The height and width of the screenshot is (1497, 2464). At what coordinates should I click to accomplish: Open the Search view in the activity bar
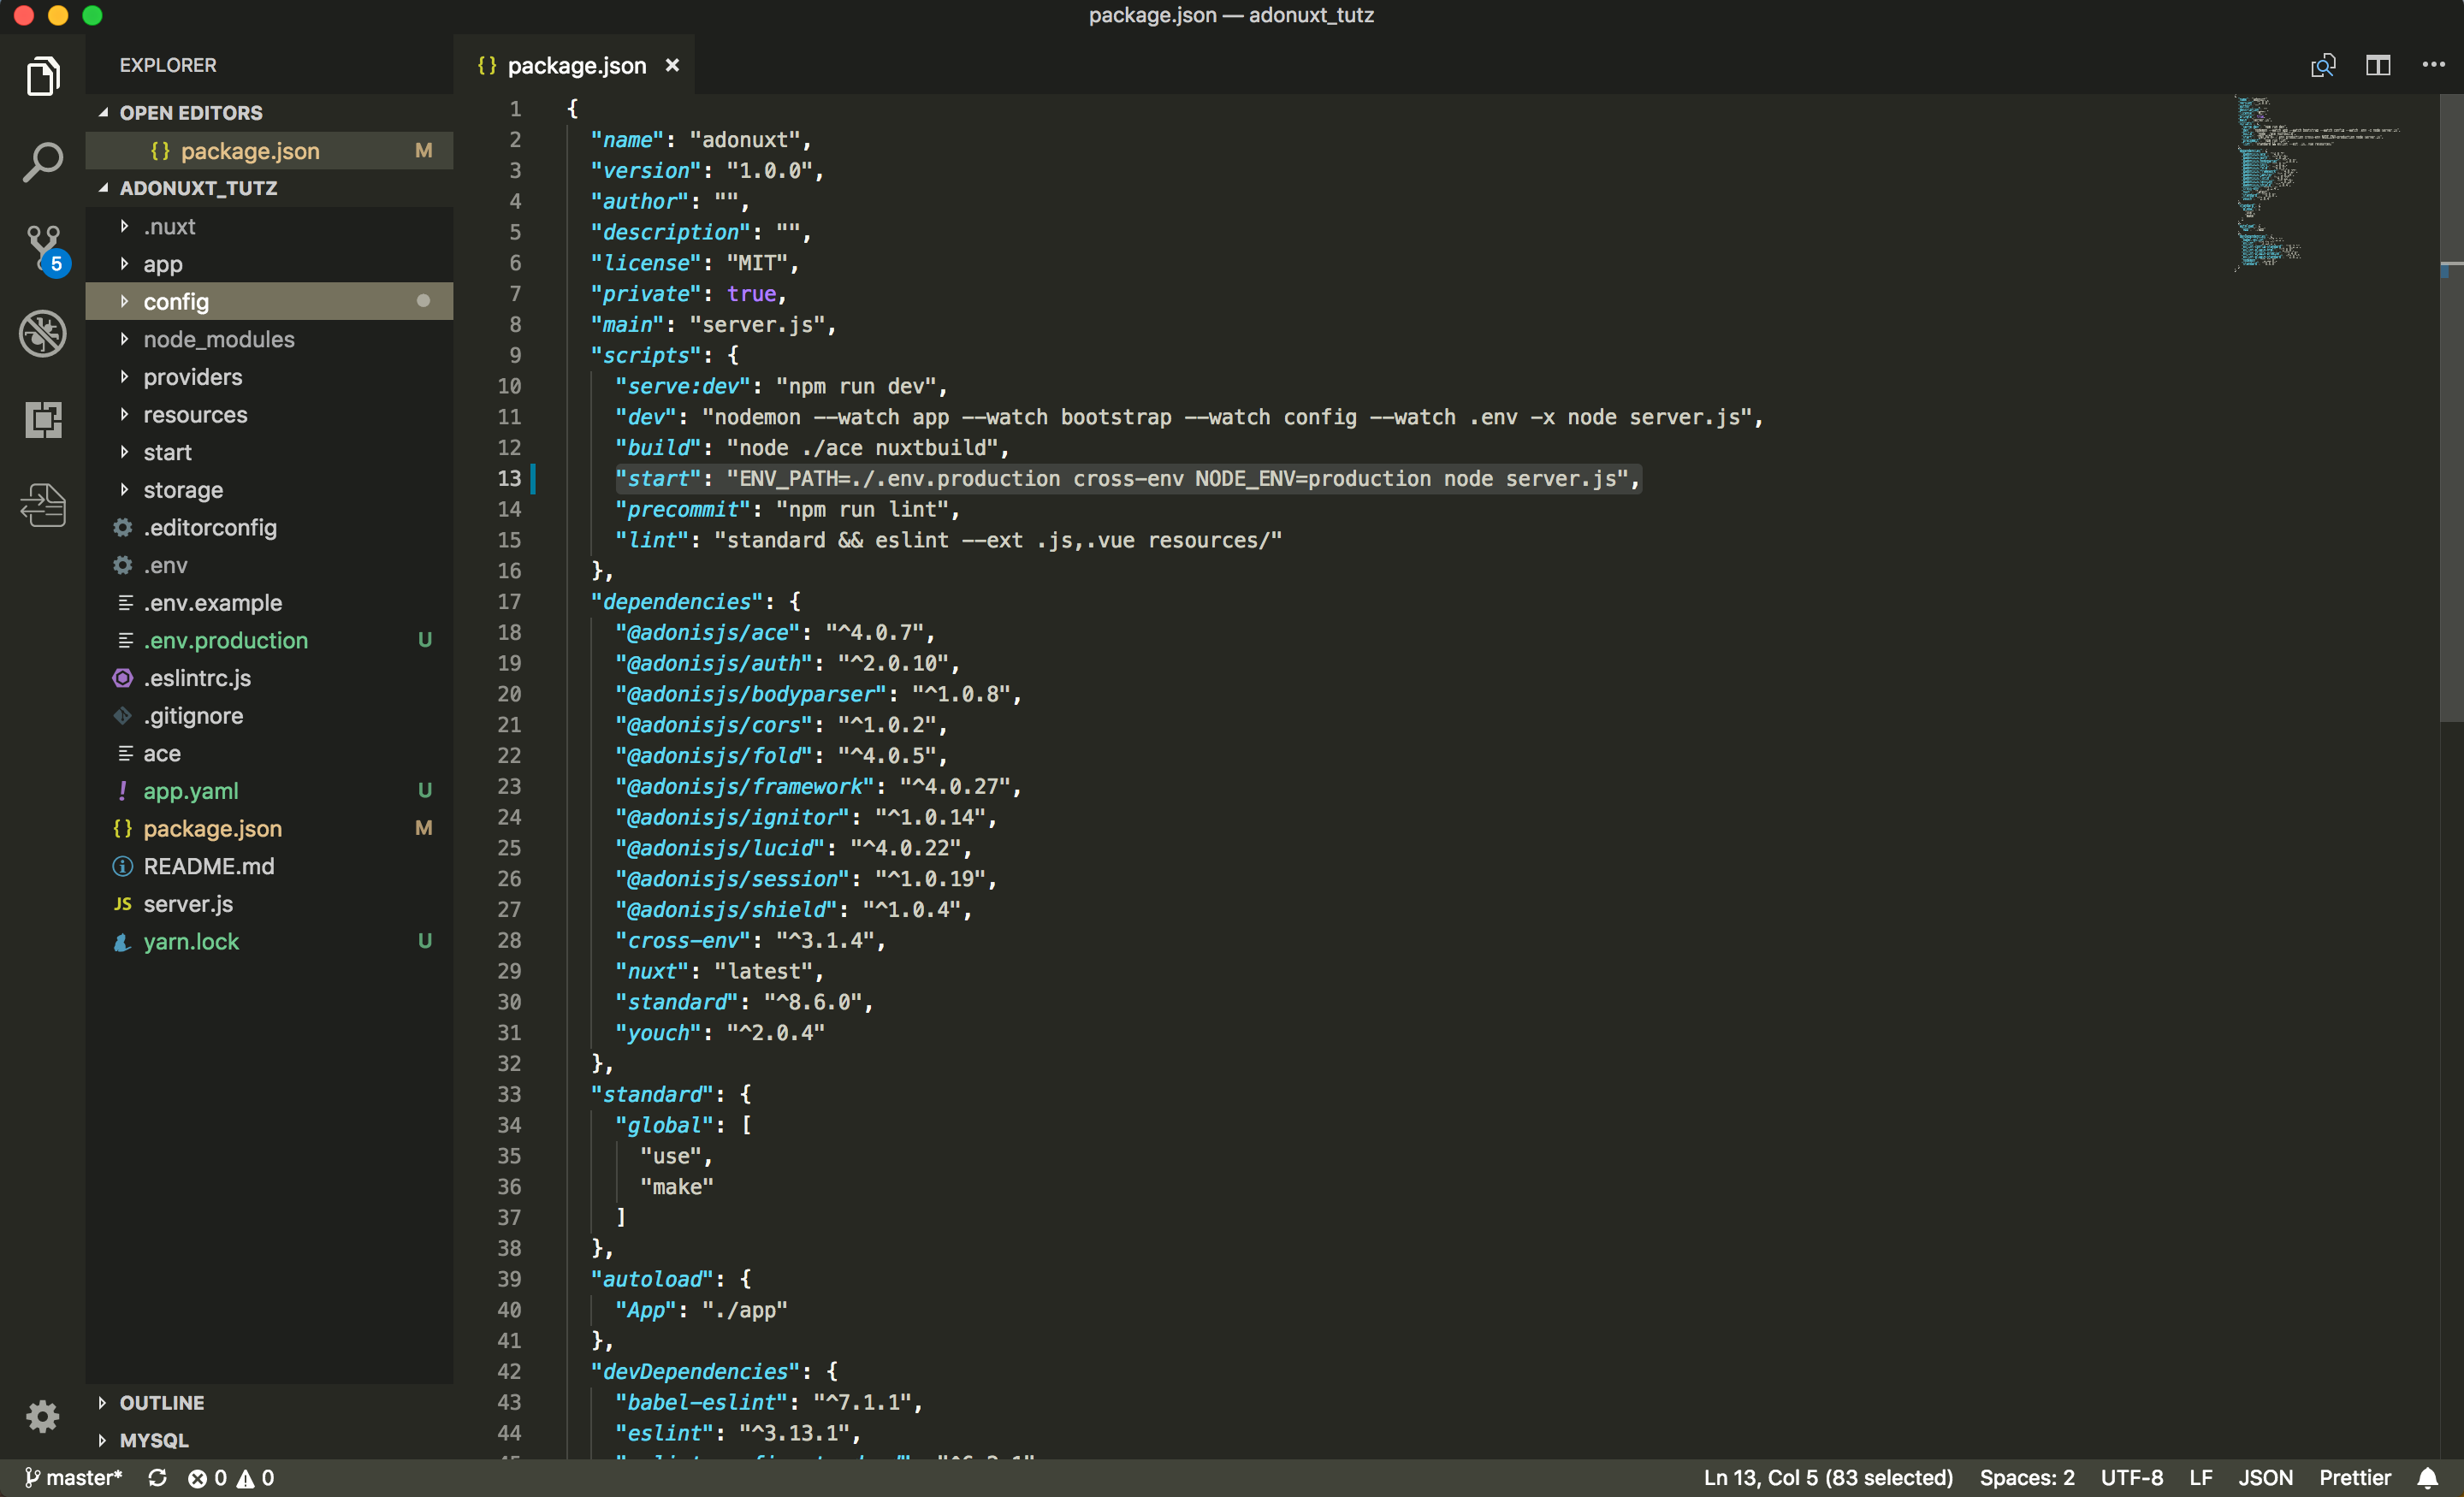(x=42, y=162)
